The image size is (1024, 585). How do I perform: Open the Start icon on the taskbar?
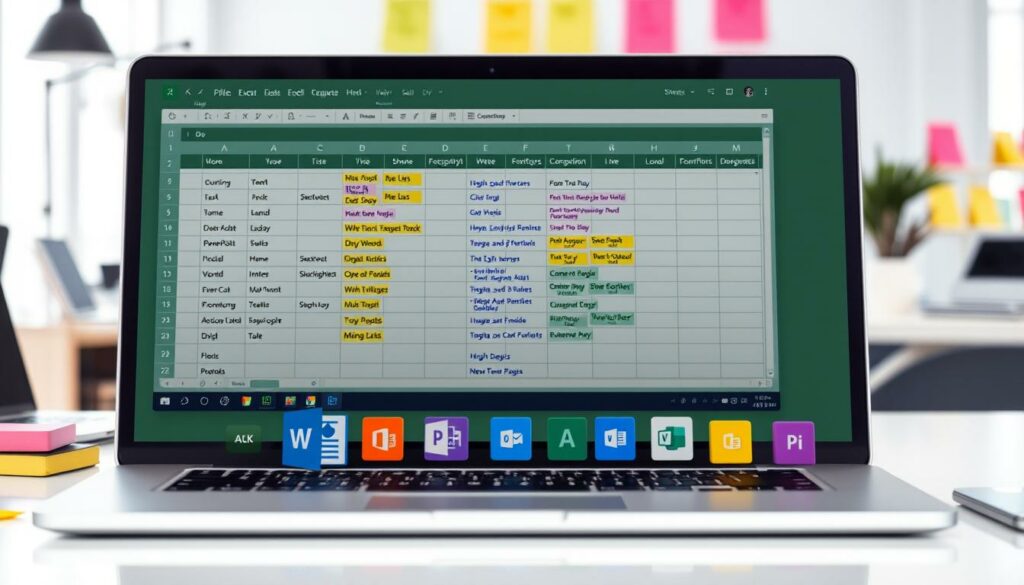[165, 401]
